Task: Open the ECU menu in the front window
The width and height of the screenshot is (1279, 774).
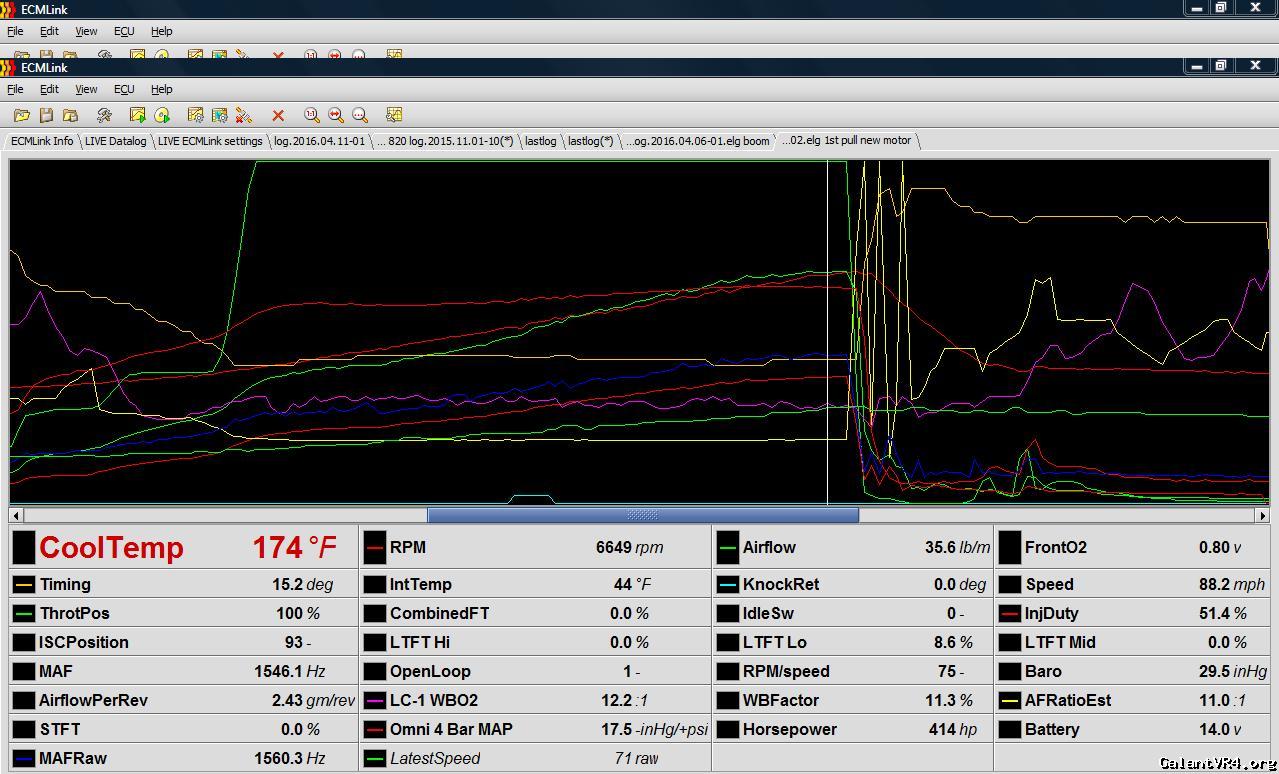Action: (x=124, y=89)
